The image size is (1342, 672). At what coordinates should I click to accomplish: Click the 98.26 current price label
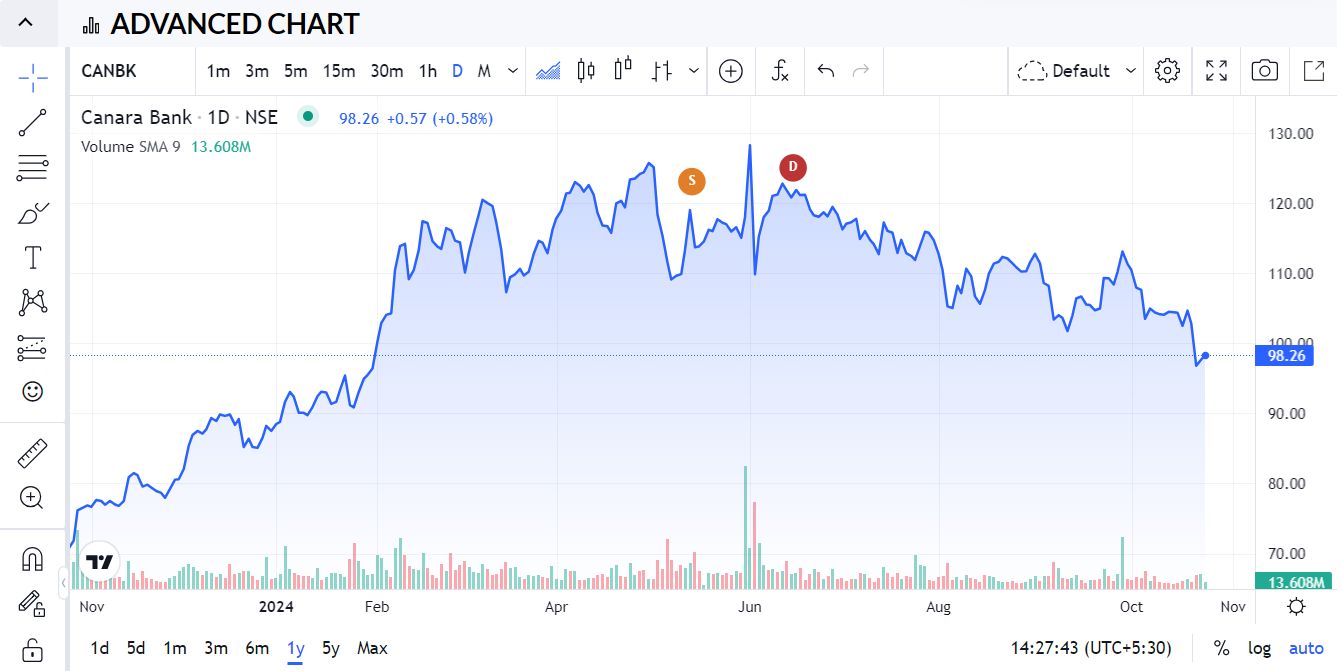[x=1284, y=355]
